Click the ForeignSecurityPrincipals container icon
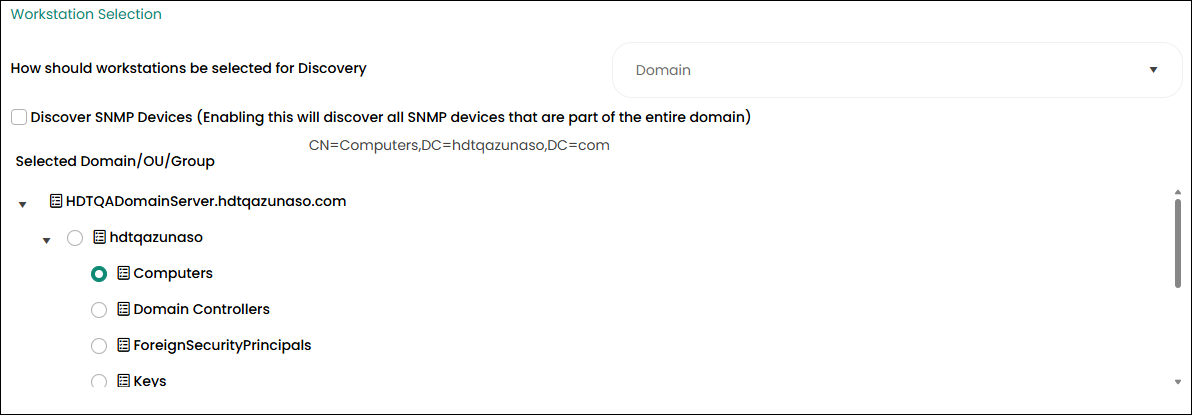This screenshot has height=415, width=1192. [x=124, y=345]
